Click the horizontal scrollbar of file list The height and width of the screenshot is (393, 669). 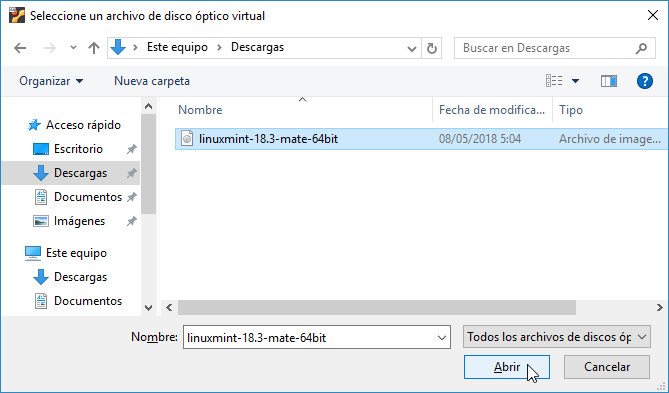[377, 307]
